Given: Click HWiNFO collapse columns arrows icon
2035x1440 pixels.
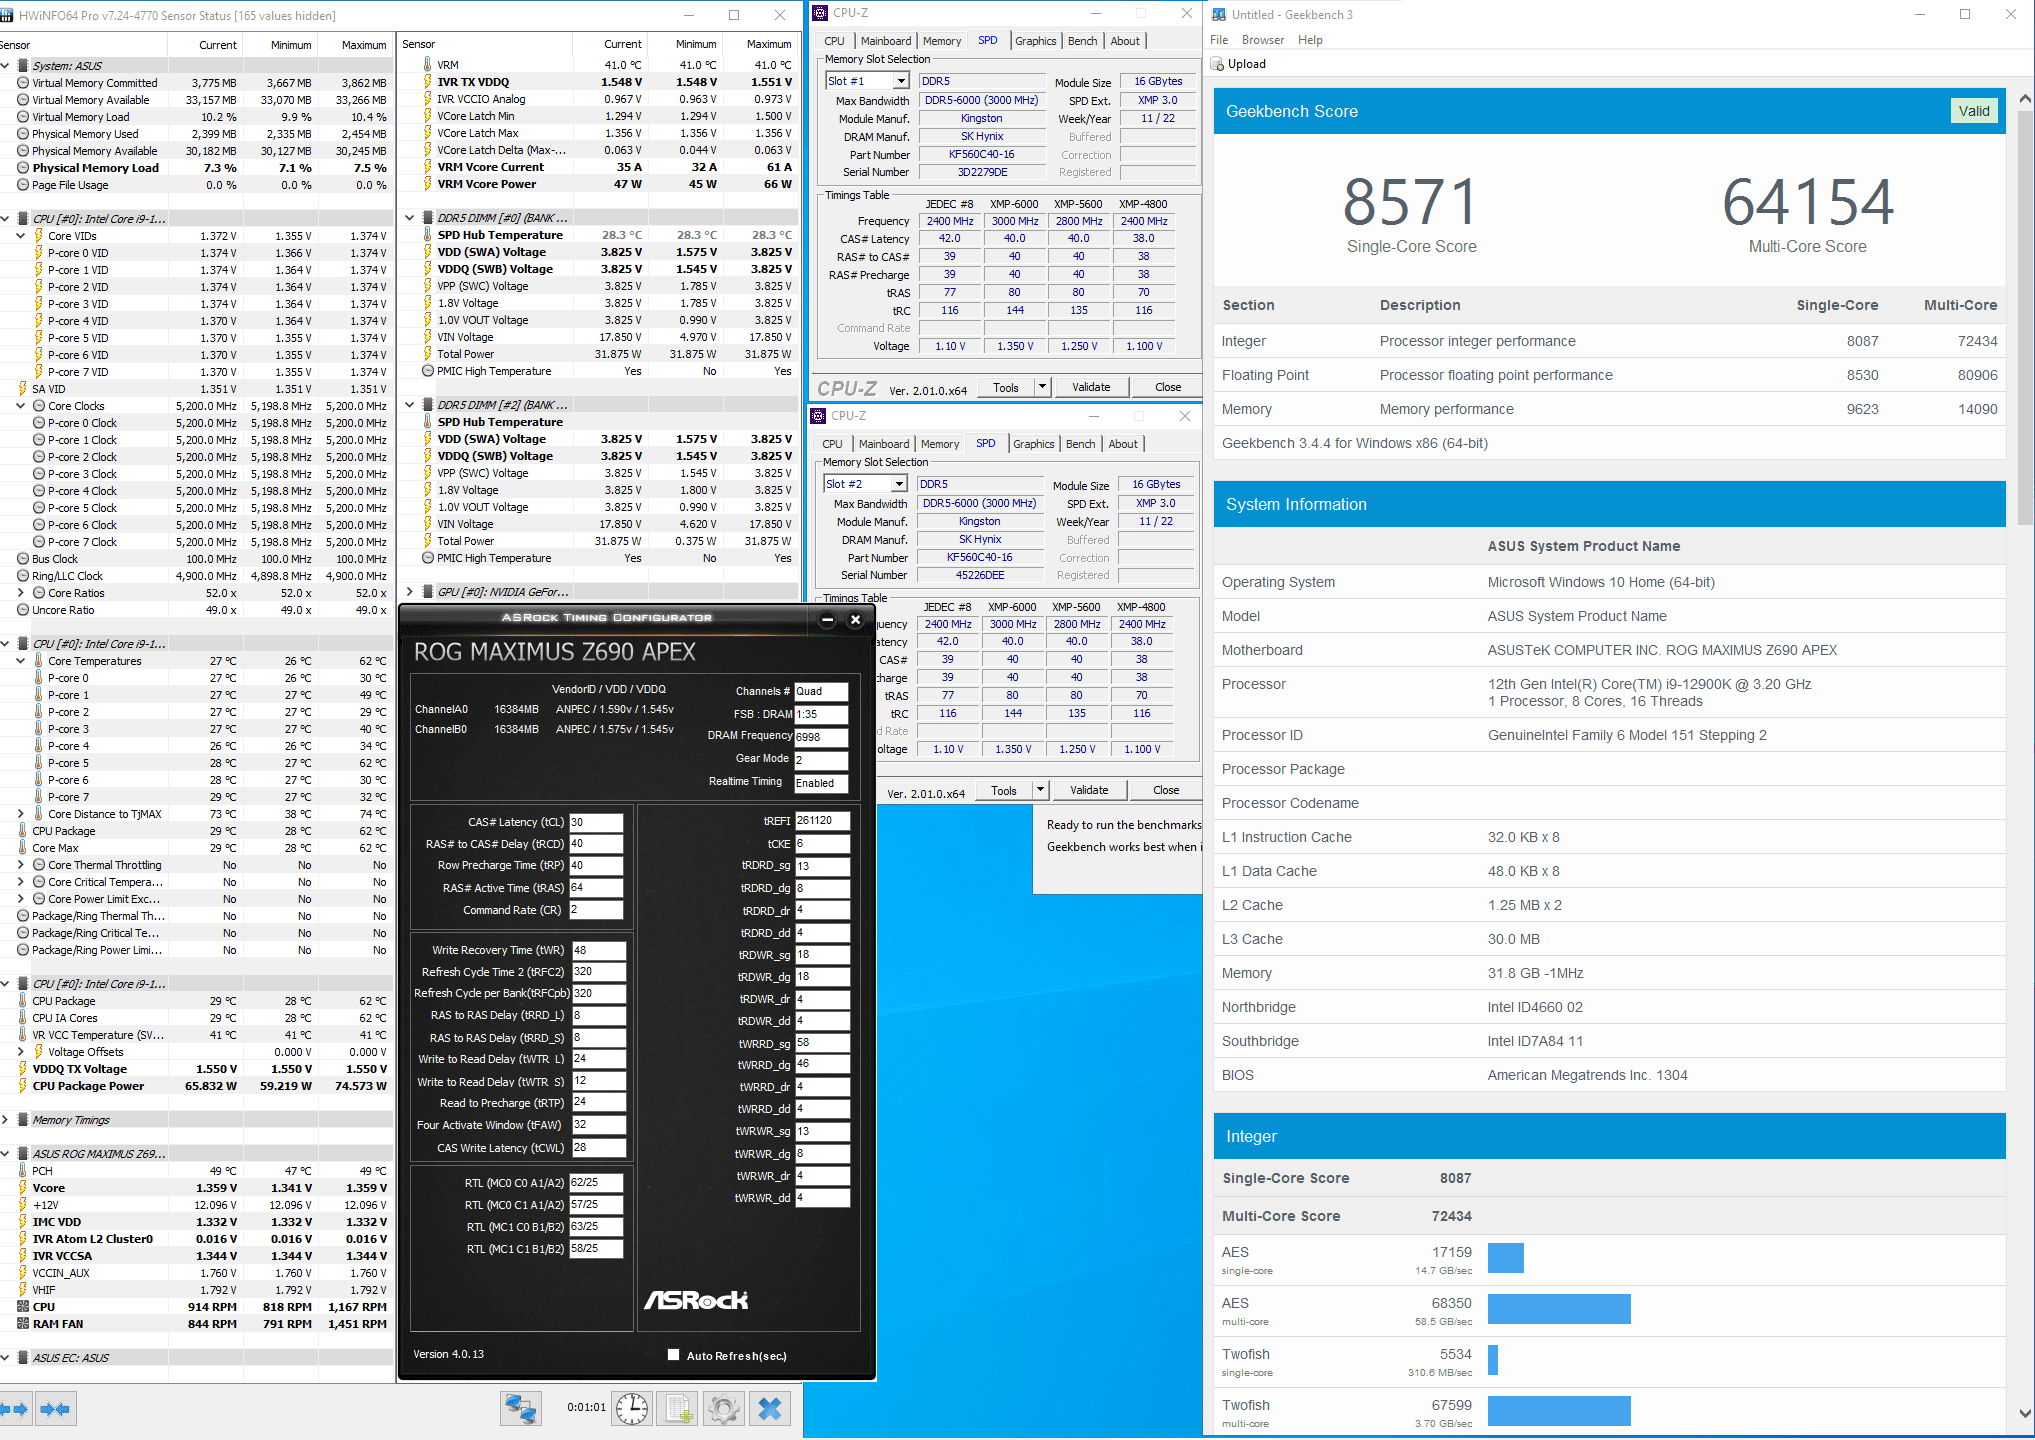Looking at the screenshot, I should (56, 1409).
